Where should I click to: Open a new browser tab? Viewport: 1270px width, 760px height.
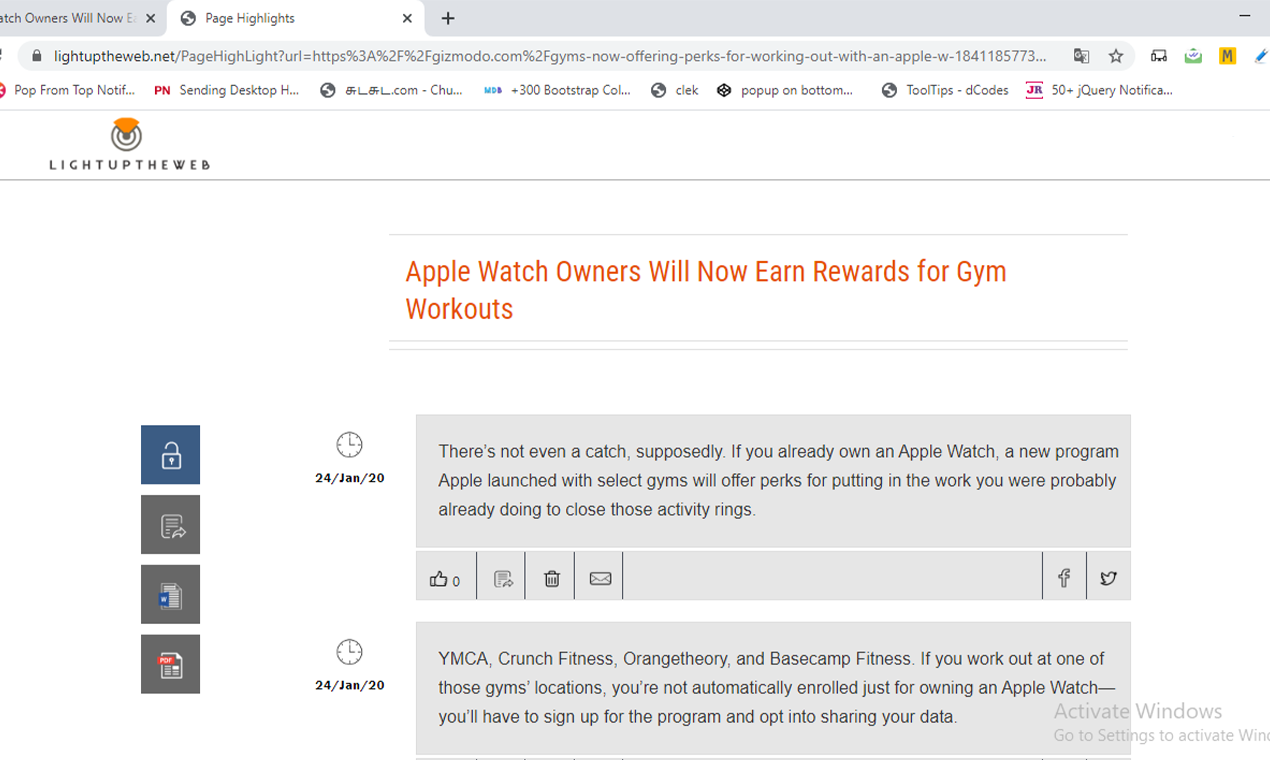(x=448, y=18)
